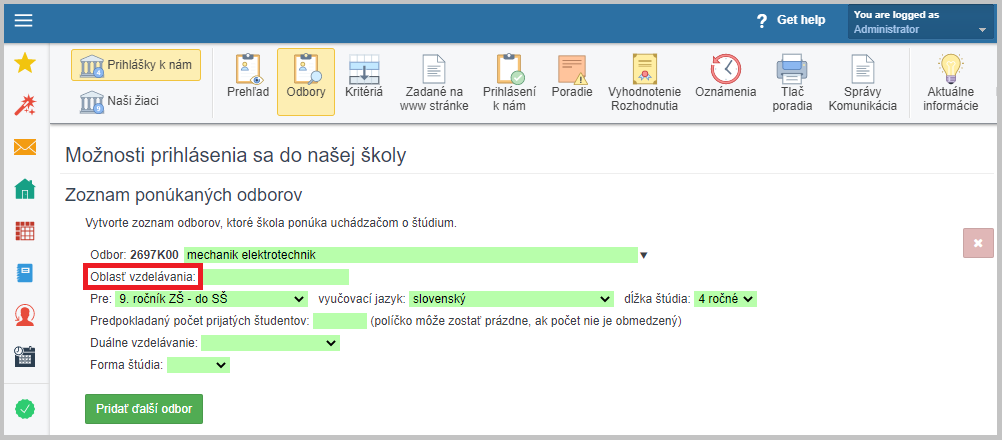Go to the green house home icon
The height and width of the screenshot is (440, 1002).
coord(25,189)
